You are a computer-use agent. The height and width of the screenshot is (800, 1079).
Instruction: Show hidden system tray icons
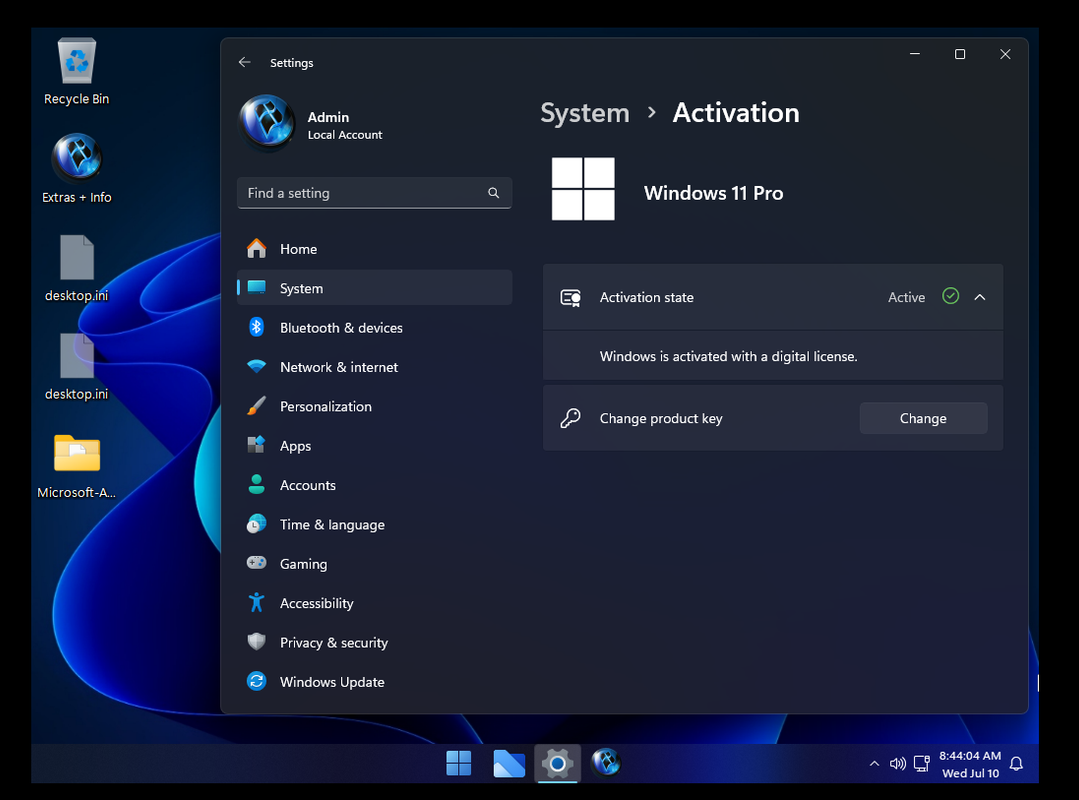[x=874, y=764]
